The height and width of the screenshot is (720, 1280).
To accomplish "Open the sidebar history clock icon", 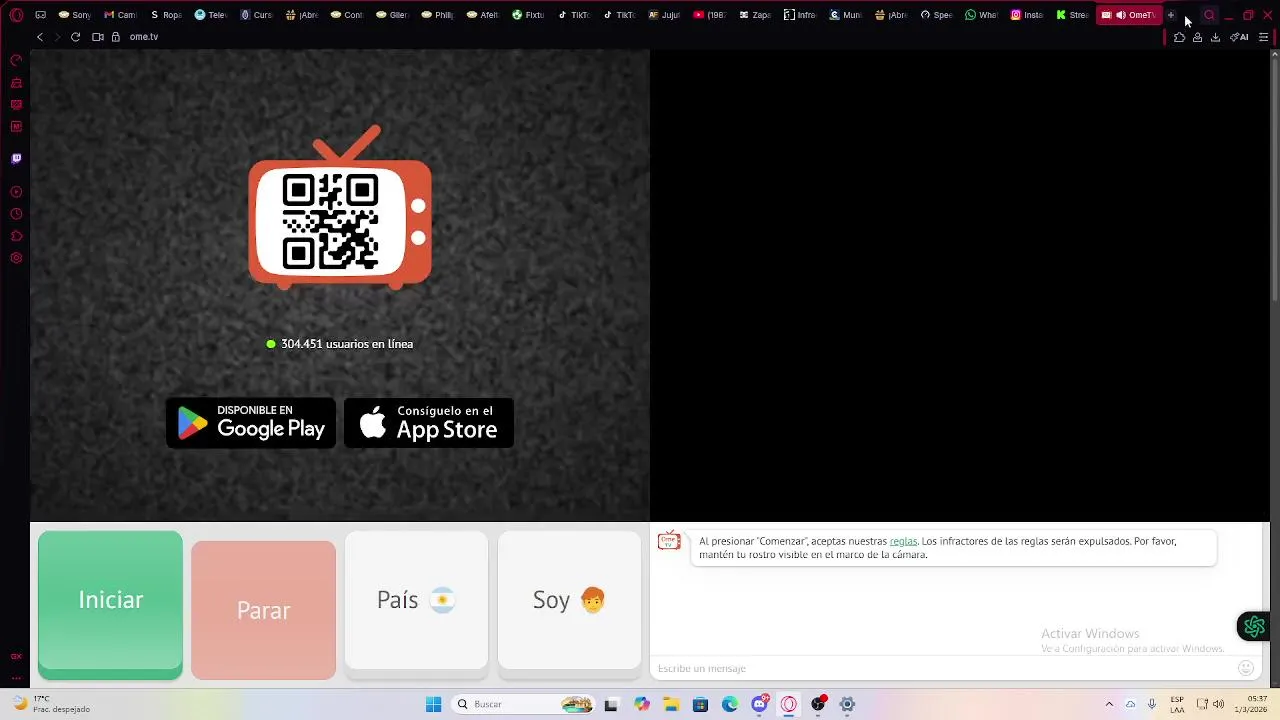I will tap(16, 214).
